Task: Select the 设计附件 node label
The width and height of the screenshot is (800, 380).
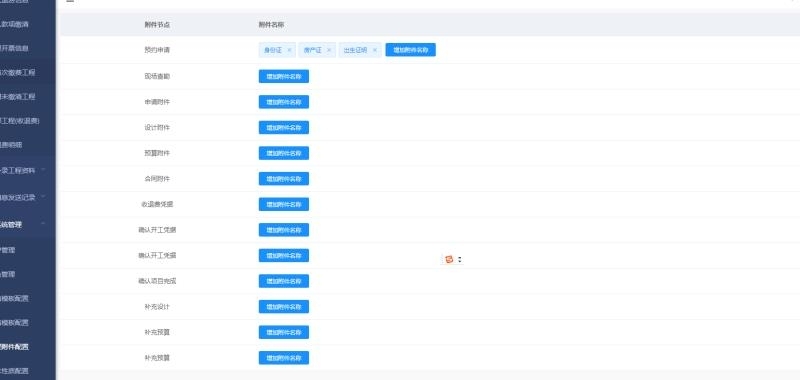Action: coord(157,128)
